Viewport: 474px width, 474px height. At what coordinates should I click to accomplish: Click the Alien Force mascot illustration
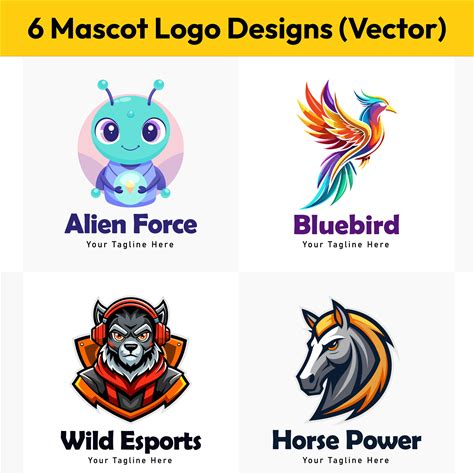click(131, 142)
